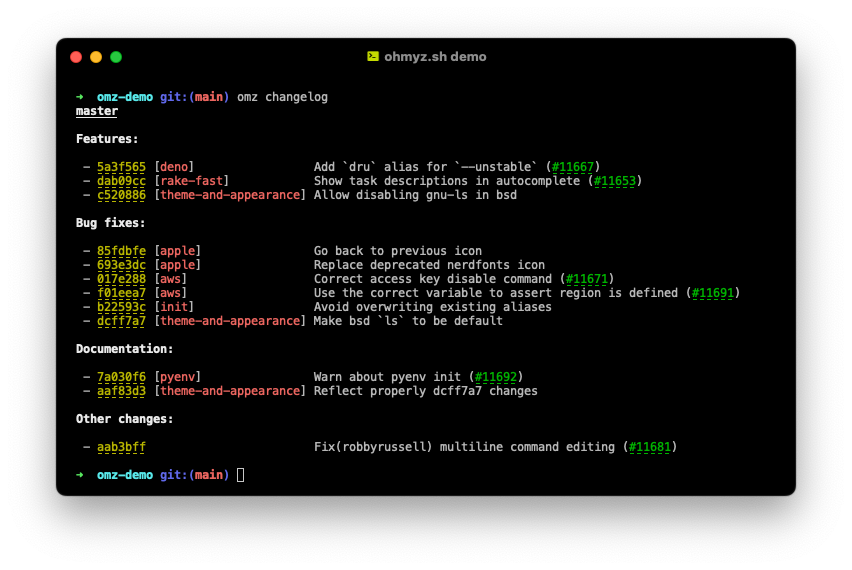Click commit hash 85fdbfe

click(121, 251)
